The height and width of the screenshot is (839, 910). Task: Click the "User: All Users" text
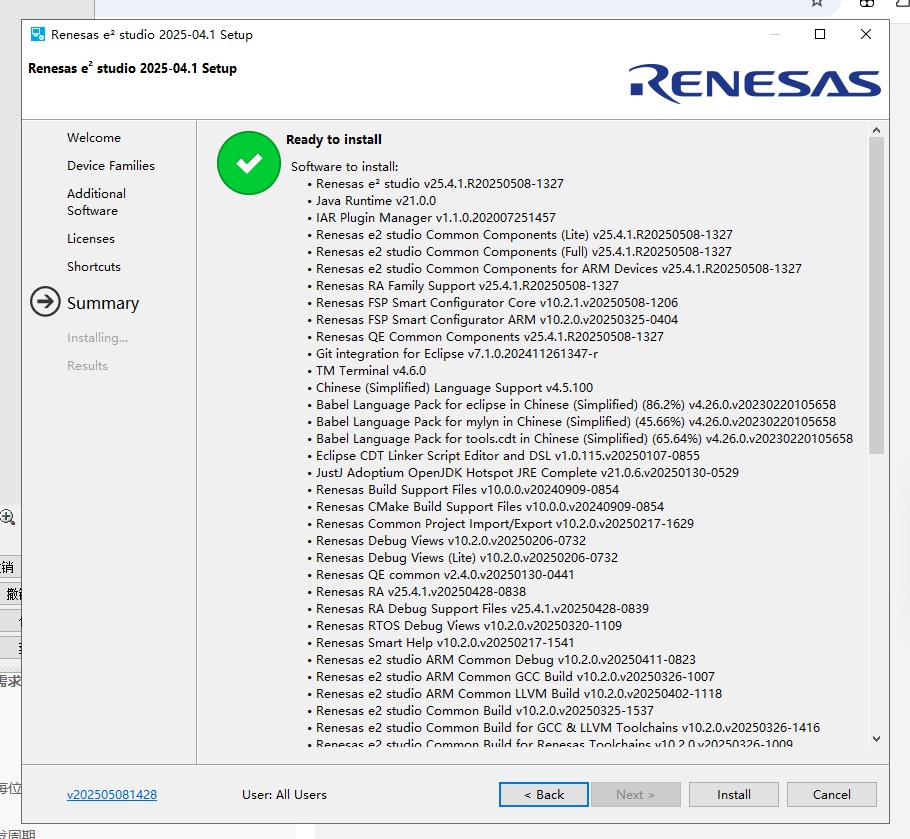tap(284, 794)
